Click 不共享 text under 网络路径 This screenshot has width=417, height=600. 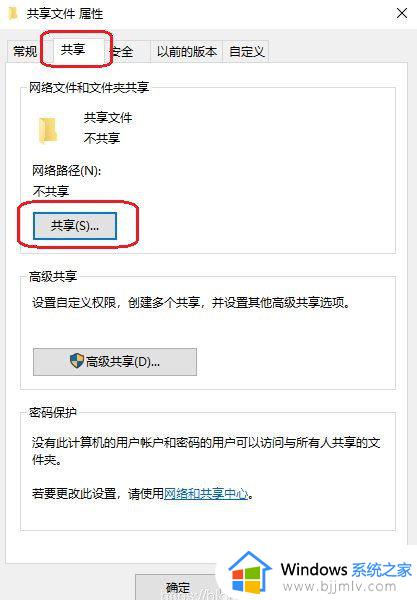coord(51,191)
